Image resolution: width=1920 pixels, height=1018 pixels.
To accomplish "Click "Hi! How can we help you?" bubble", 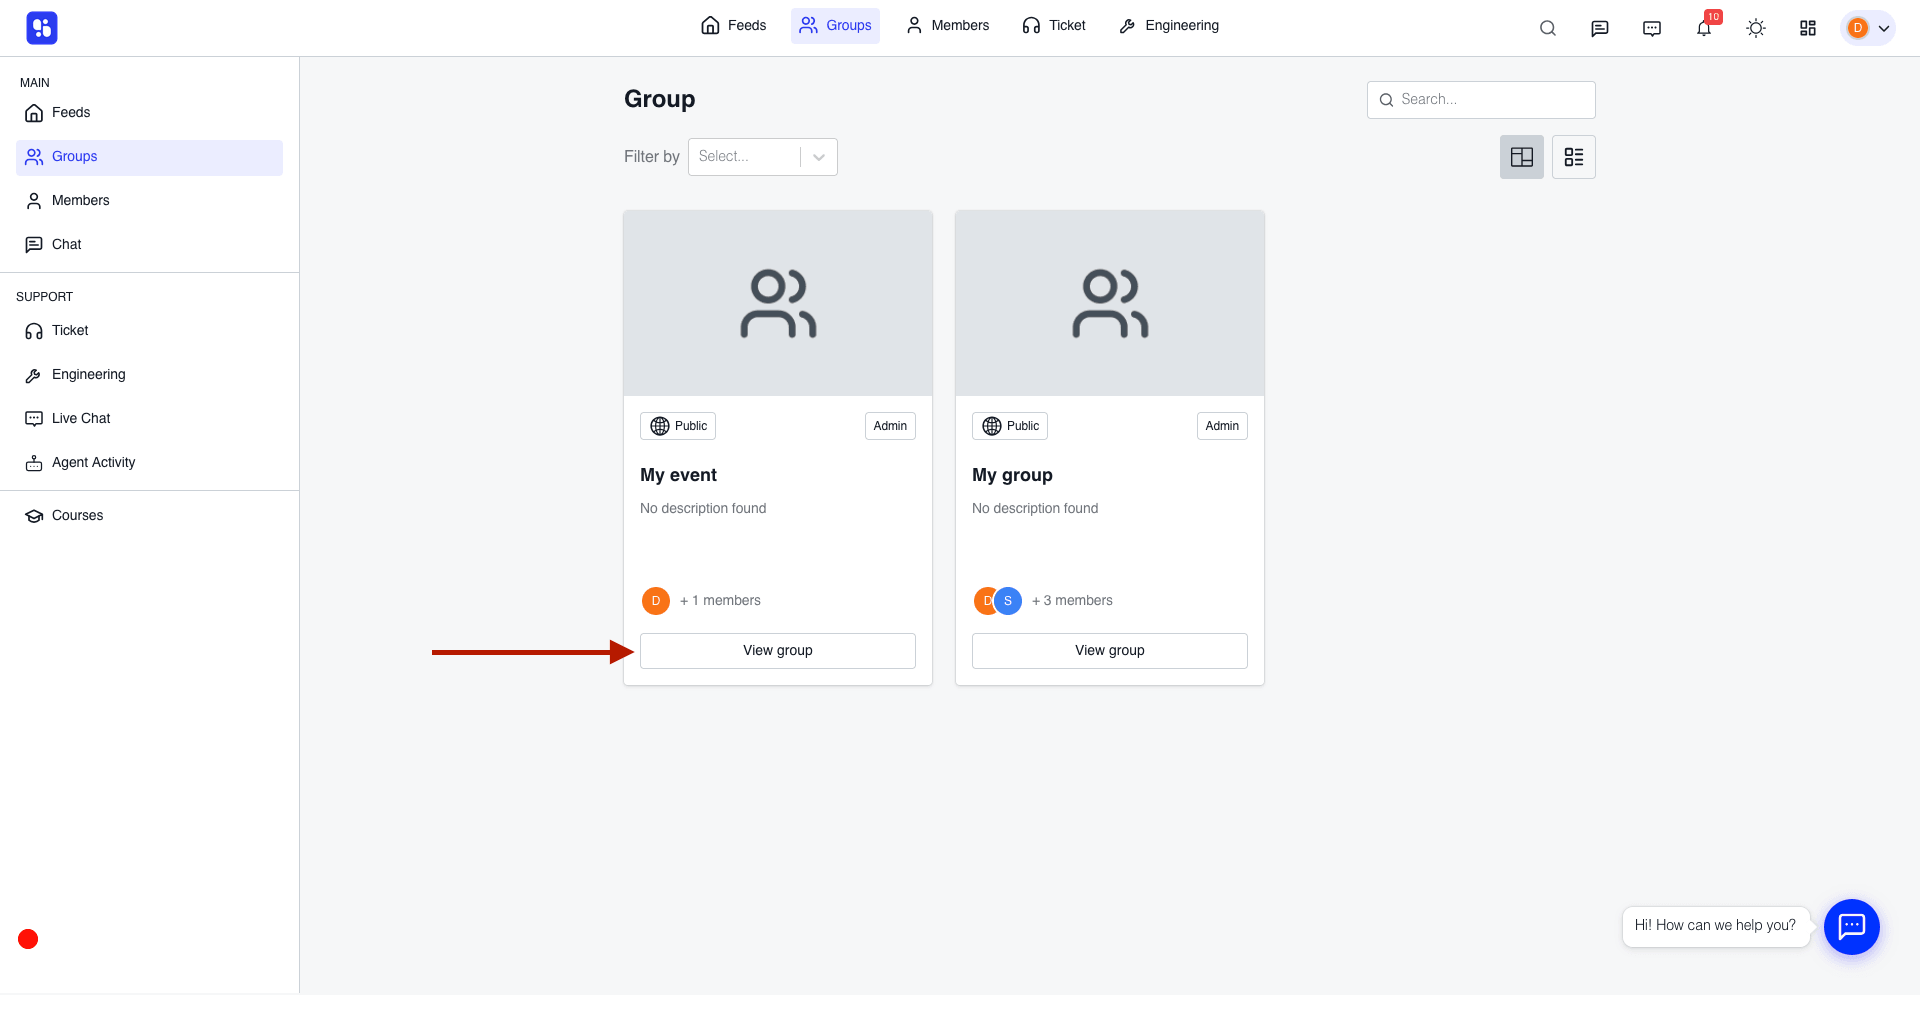I will click(1715, 926).
